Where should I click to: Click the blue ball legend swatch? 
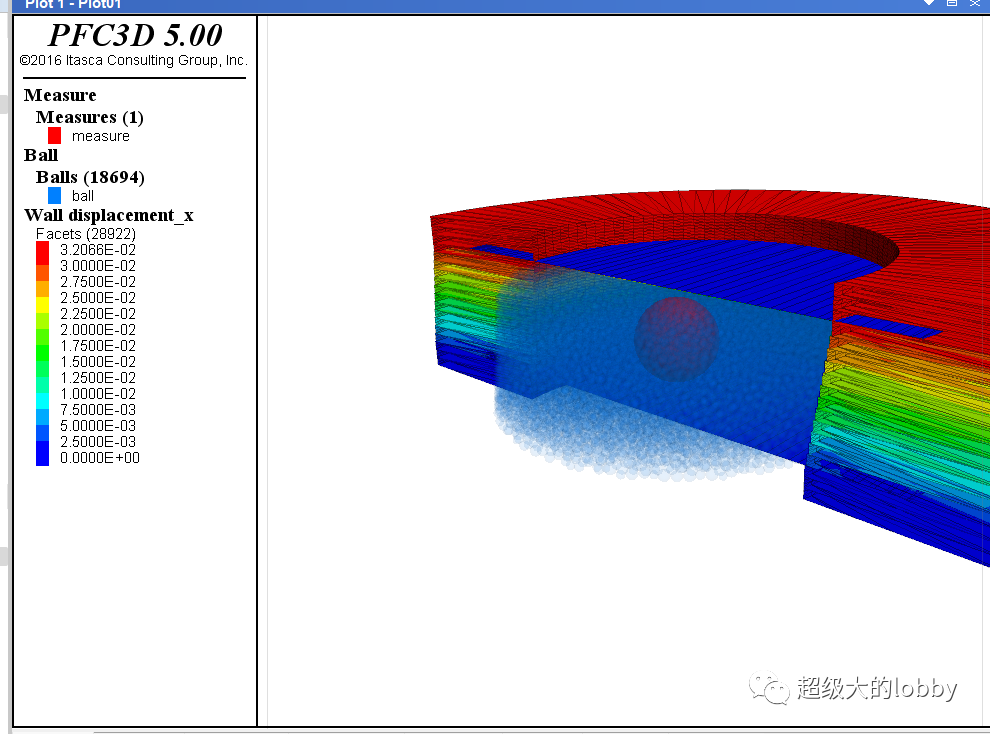click(54, 196)
